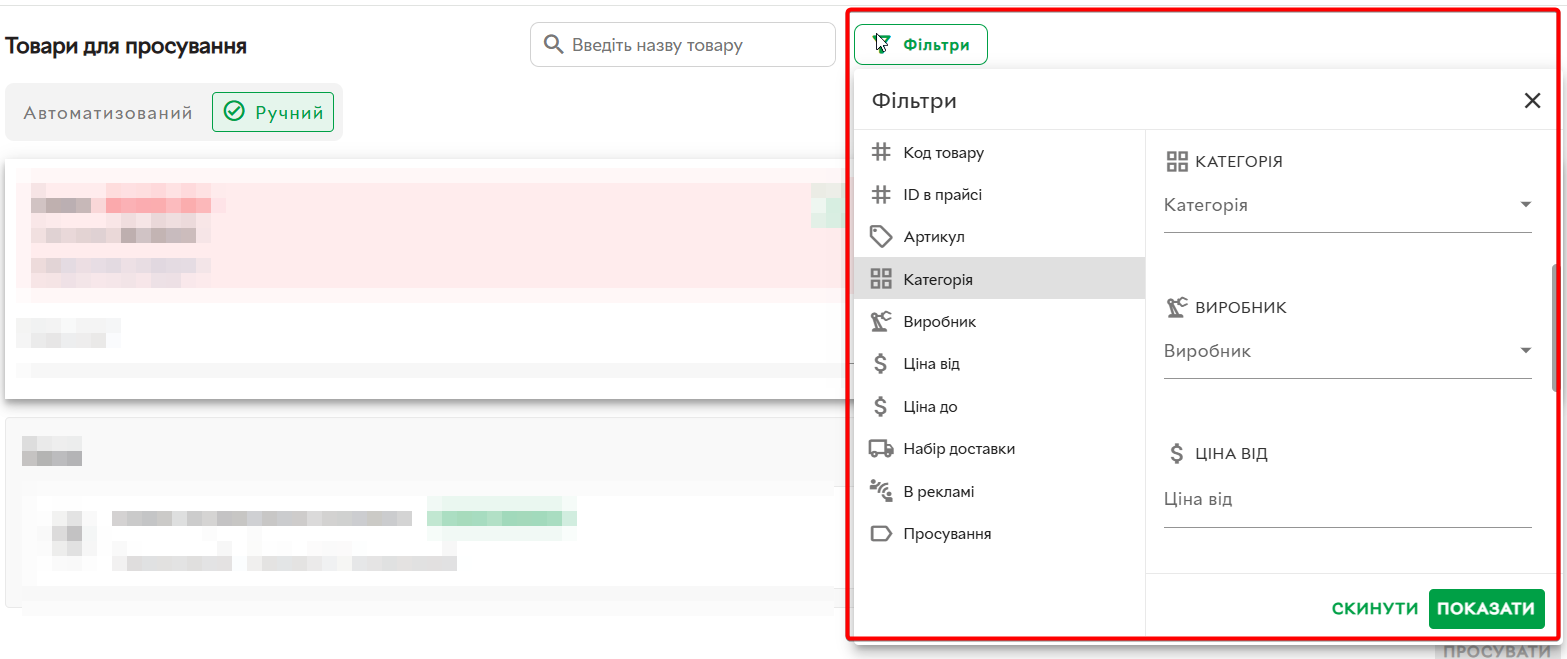Click the hash icon beside ID в прайсі
Viewport: 1567px width, 659px height.
880,195
